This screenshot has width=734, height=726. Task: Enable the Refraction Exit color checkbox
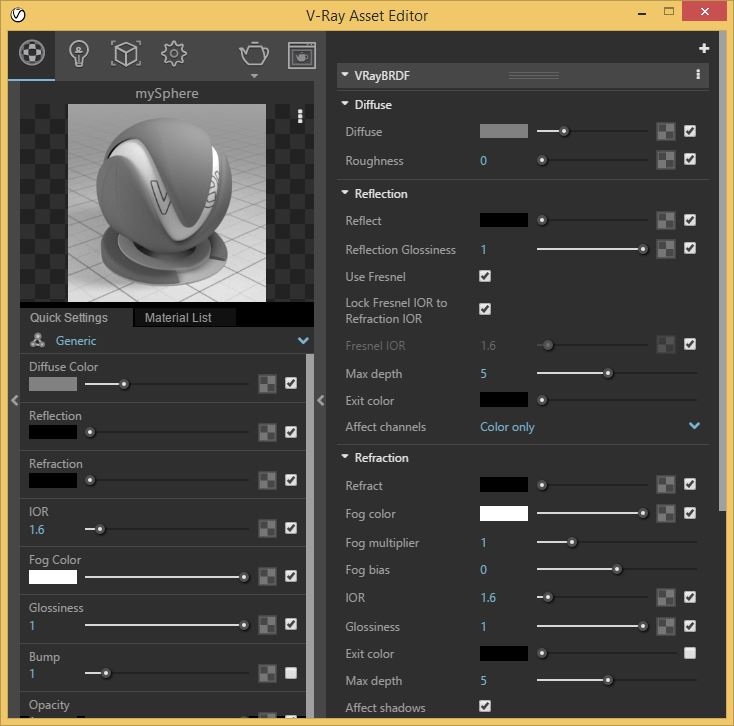pyautogui.click(x=690, y=653)
